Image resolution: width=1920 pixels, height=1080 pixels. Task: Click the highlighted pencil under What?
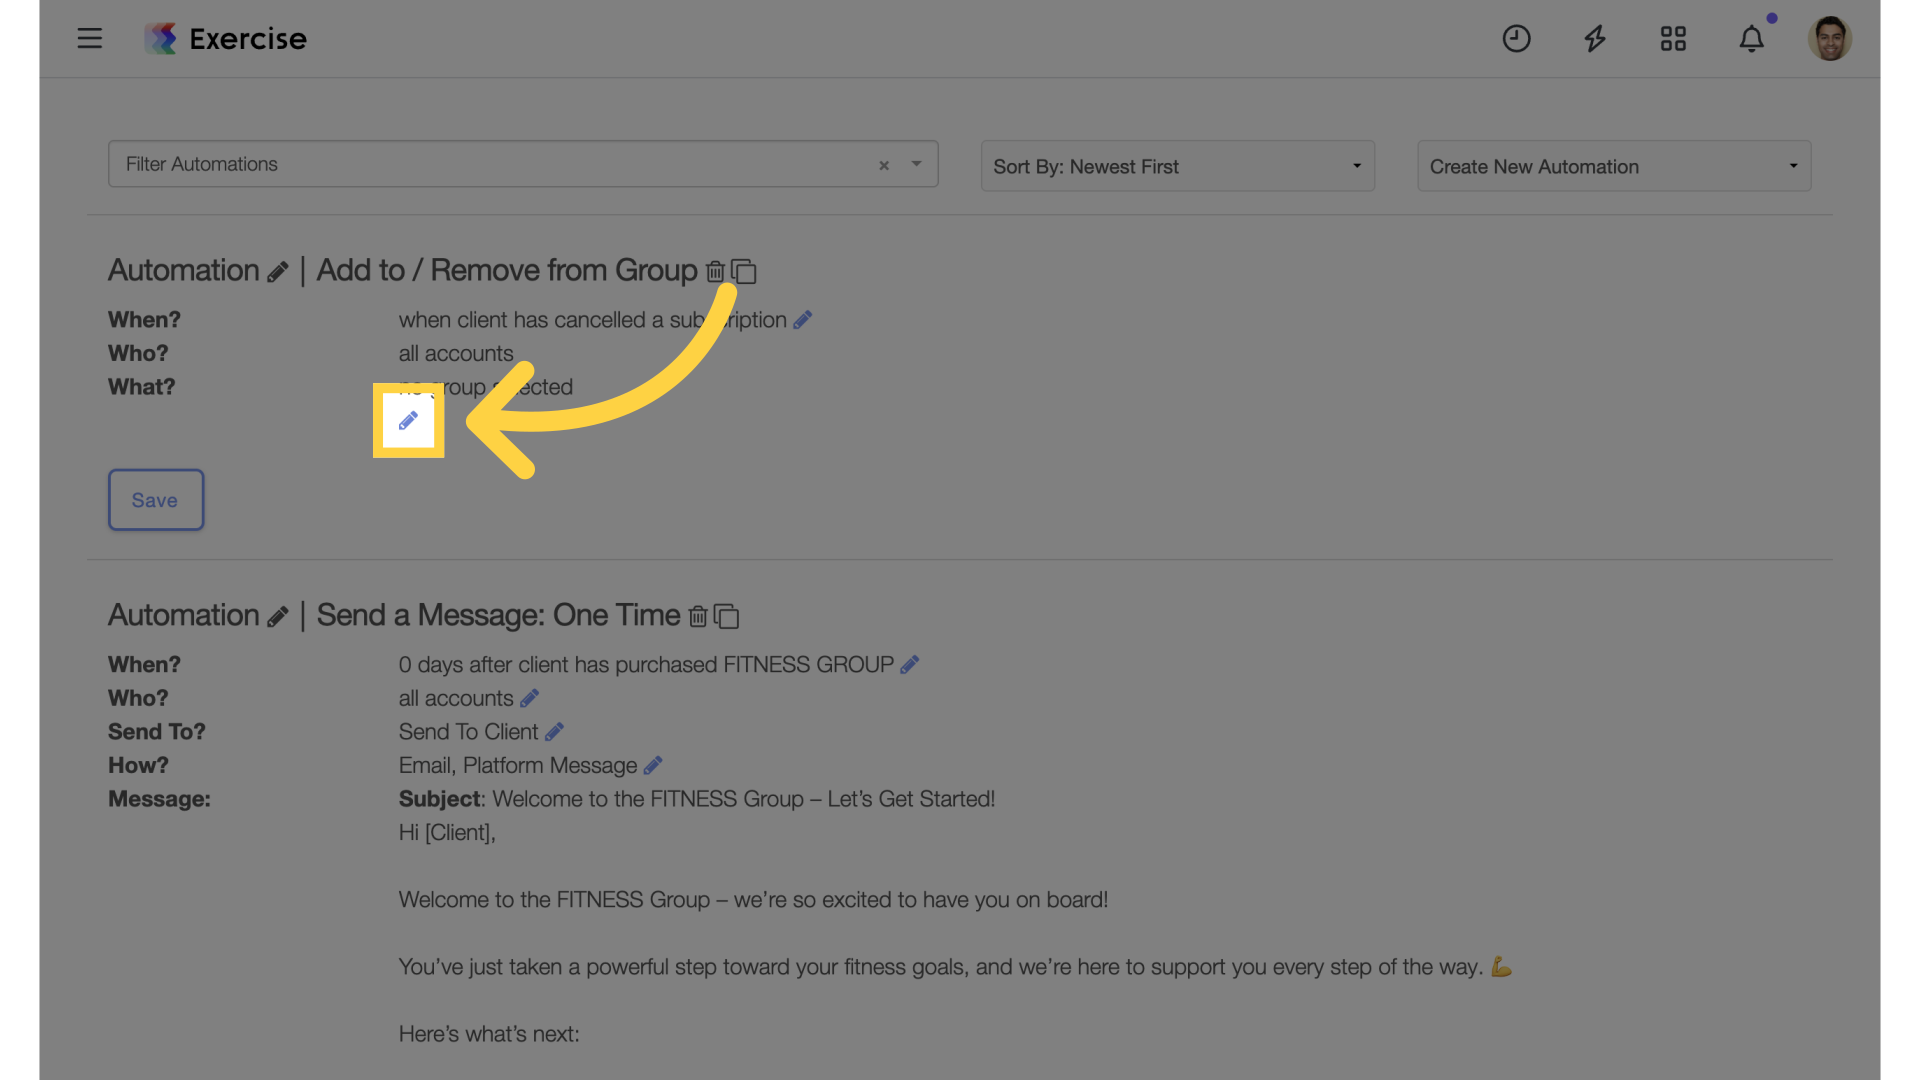click(408, 421)
